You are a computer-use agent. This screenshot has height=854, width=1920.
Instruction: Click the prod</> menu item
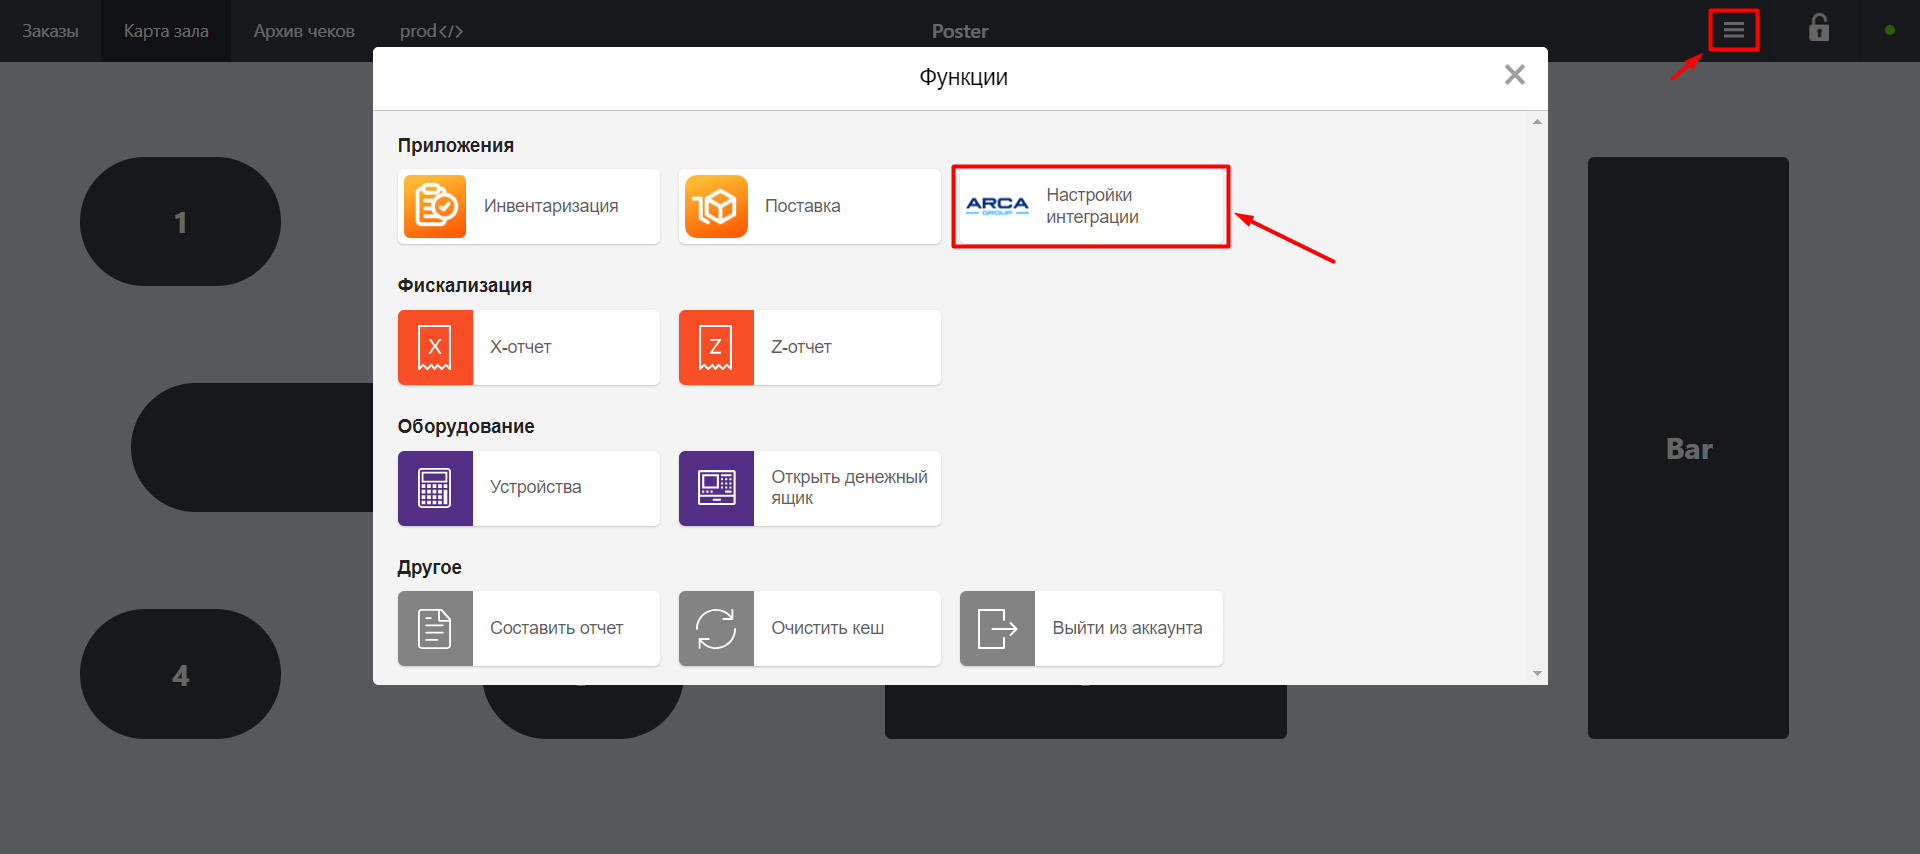(x=431, y=31)
